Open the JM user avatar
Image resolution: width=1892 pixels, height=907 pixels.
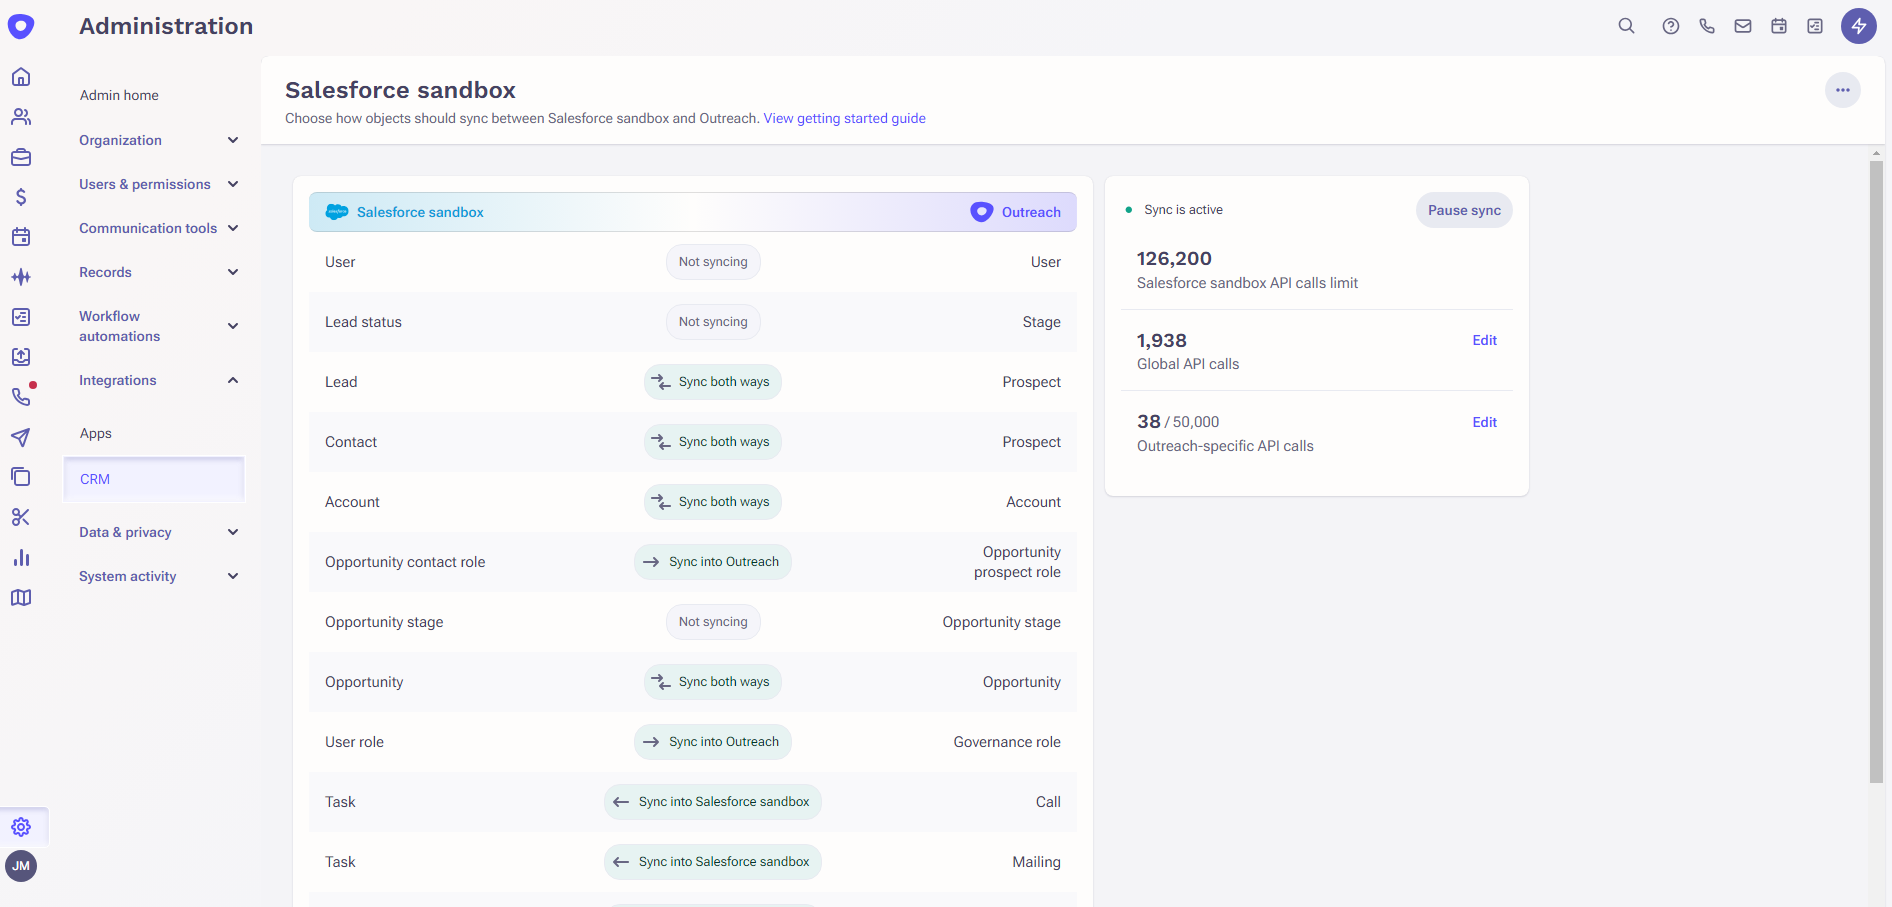point(21,866)
